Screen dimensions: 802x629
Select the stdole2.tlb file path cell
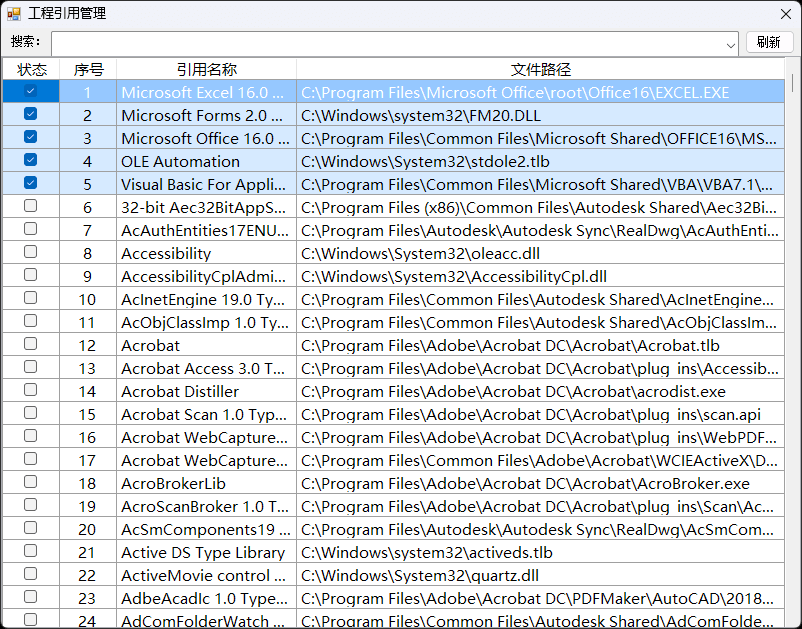pos(541,161)
